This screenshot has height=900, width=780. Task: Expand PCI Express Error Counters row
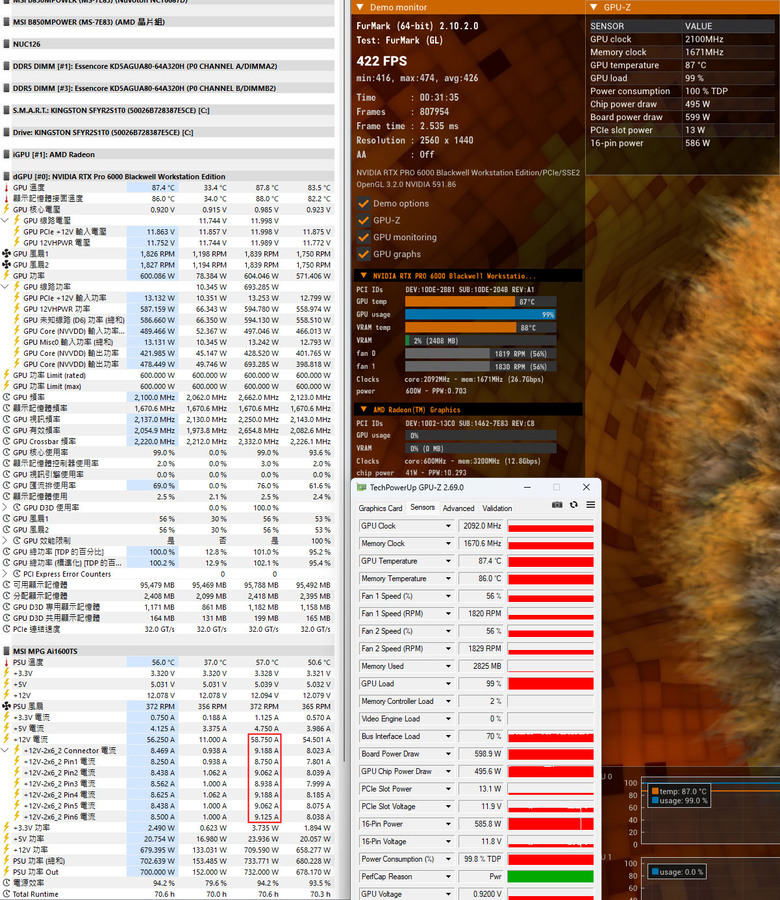pyautogui.click(x=5, y=574)
